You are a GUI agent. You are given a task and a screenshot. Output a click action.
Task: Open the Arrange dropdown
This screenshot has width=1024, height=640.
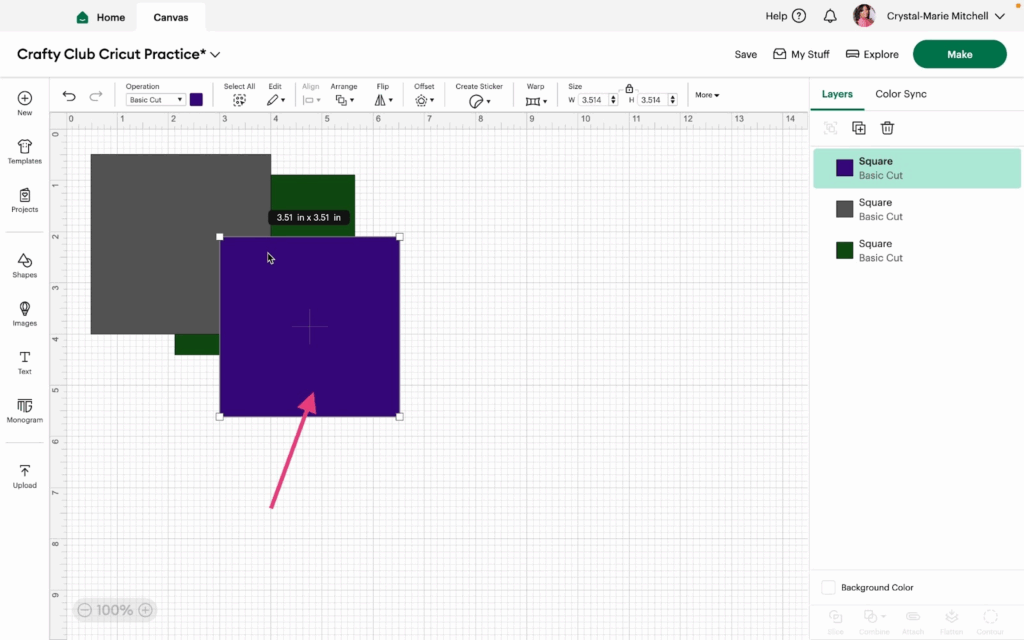click(344, 100)
